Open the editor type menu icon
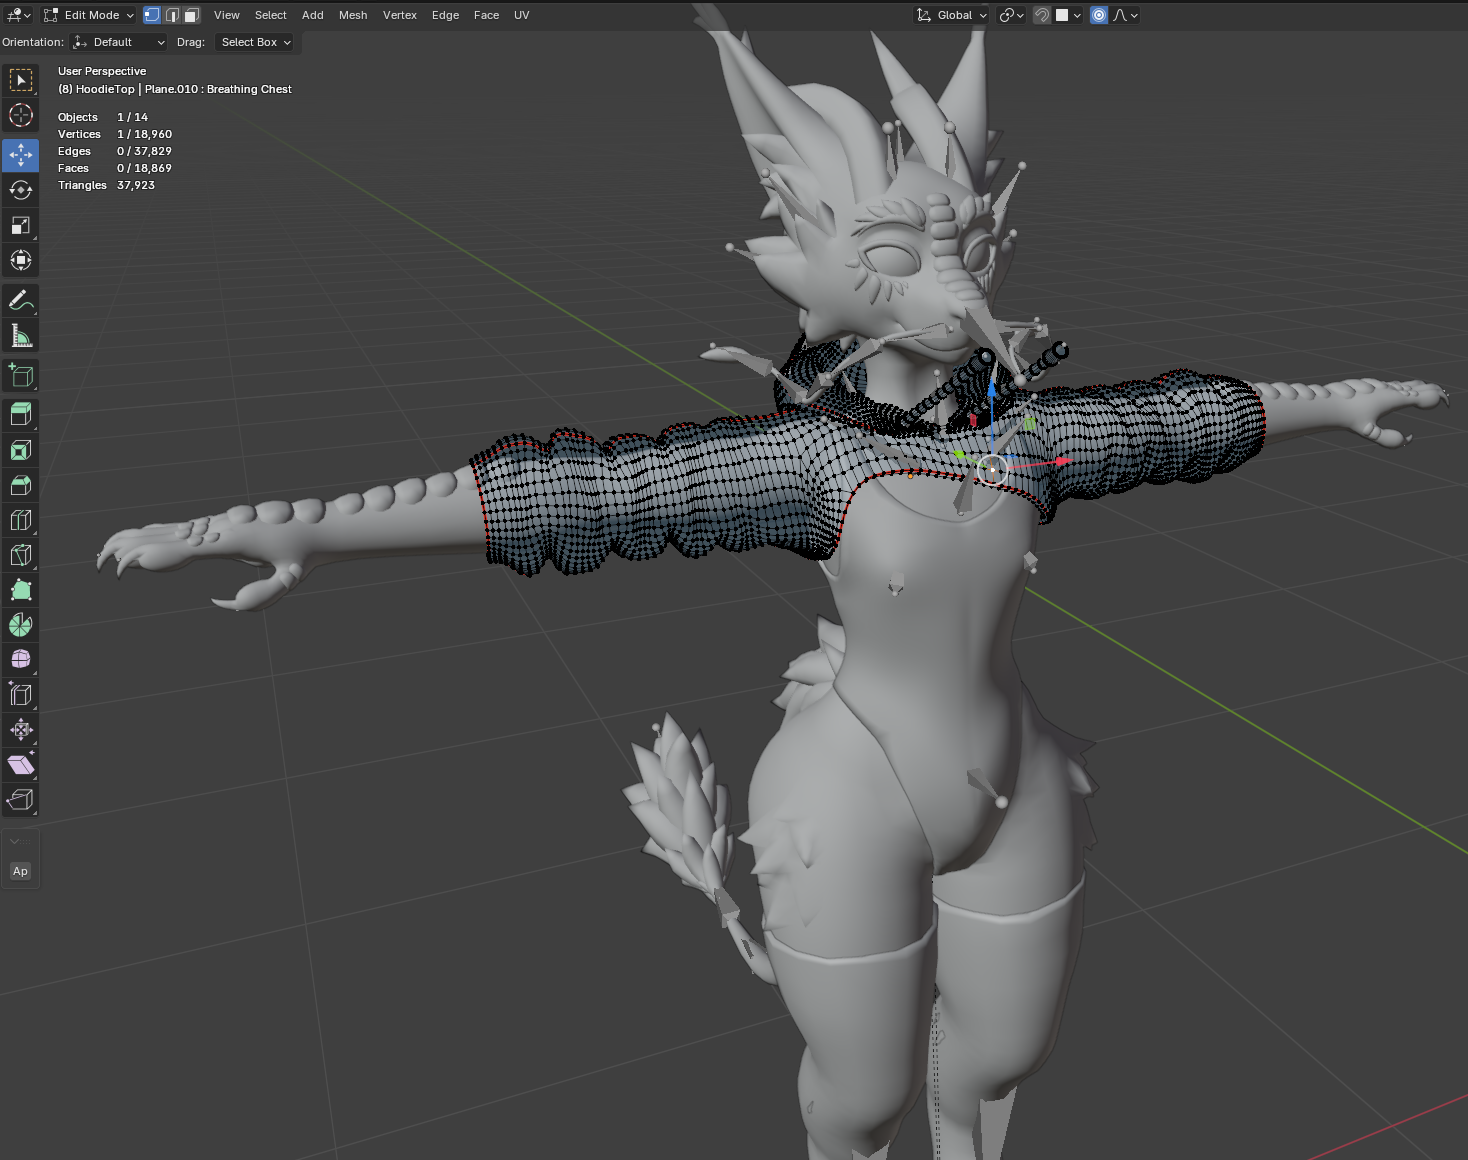The width and height of the screenshot is (1468, 1160). pos(18,15)
